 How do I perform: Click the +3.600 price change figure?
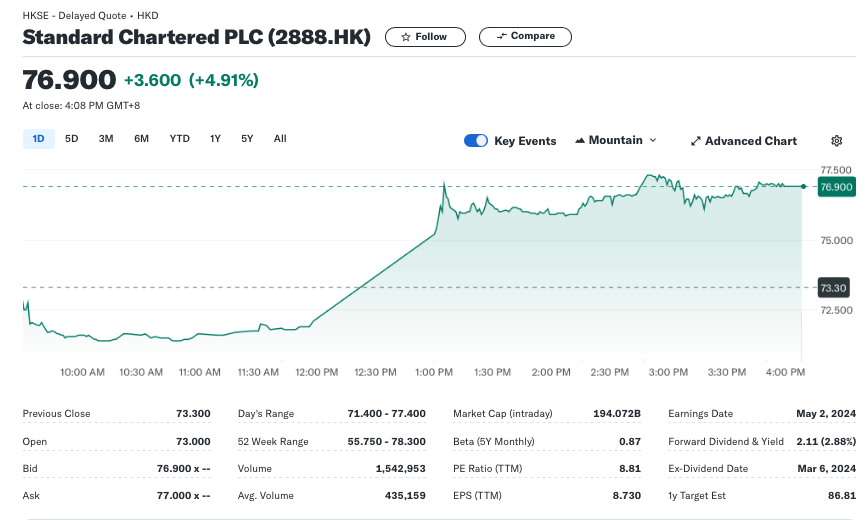[x=152, y=80]
